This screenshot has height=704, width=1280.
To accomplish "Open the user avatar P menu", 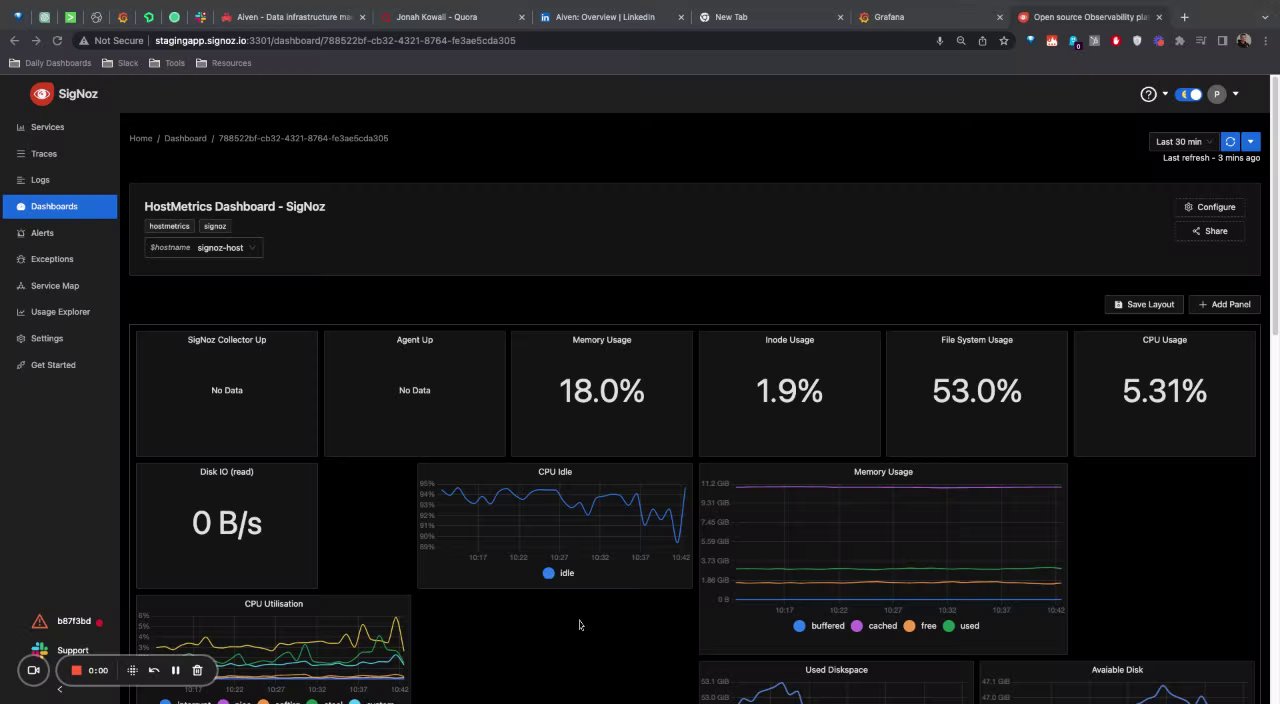I will click(x=1217, y=94).
